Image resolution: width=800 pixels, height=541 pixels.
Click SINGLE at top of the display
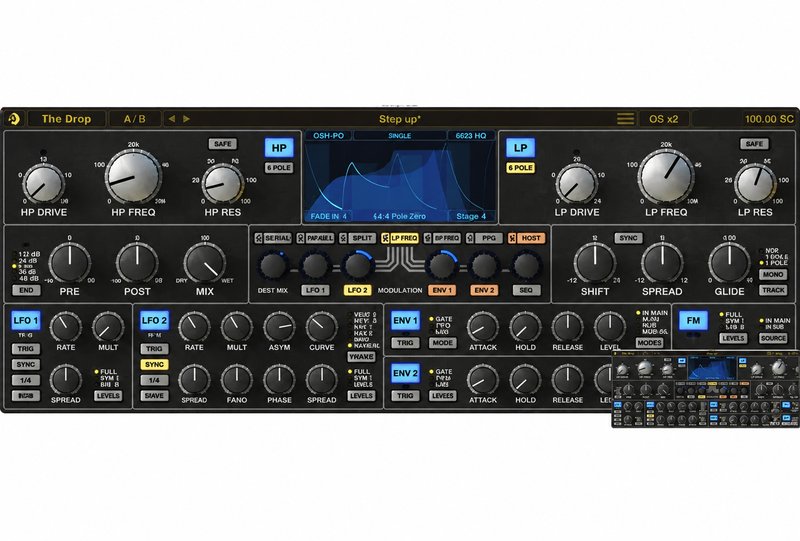[x=399, y=136]
